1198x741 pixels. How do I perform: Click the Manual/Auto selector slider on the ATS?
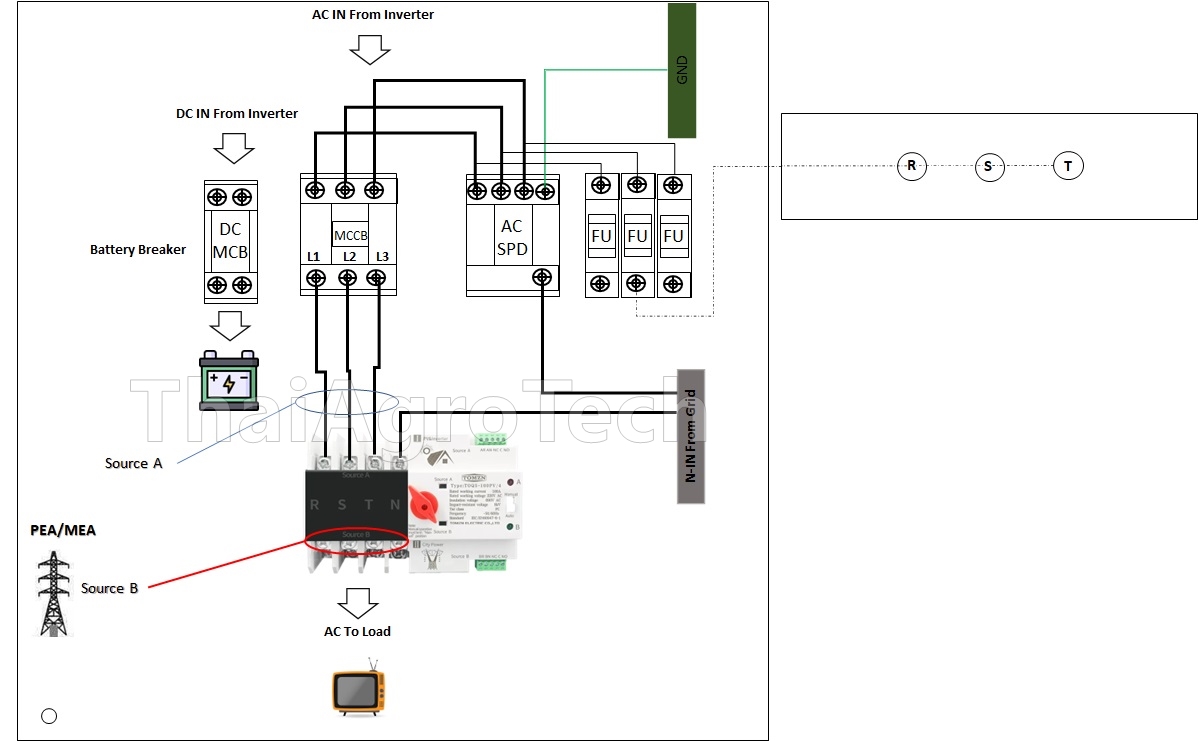511,504
